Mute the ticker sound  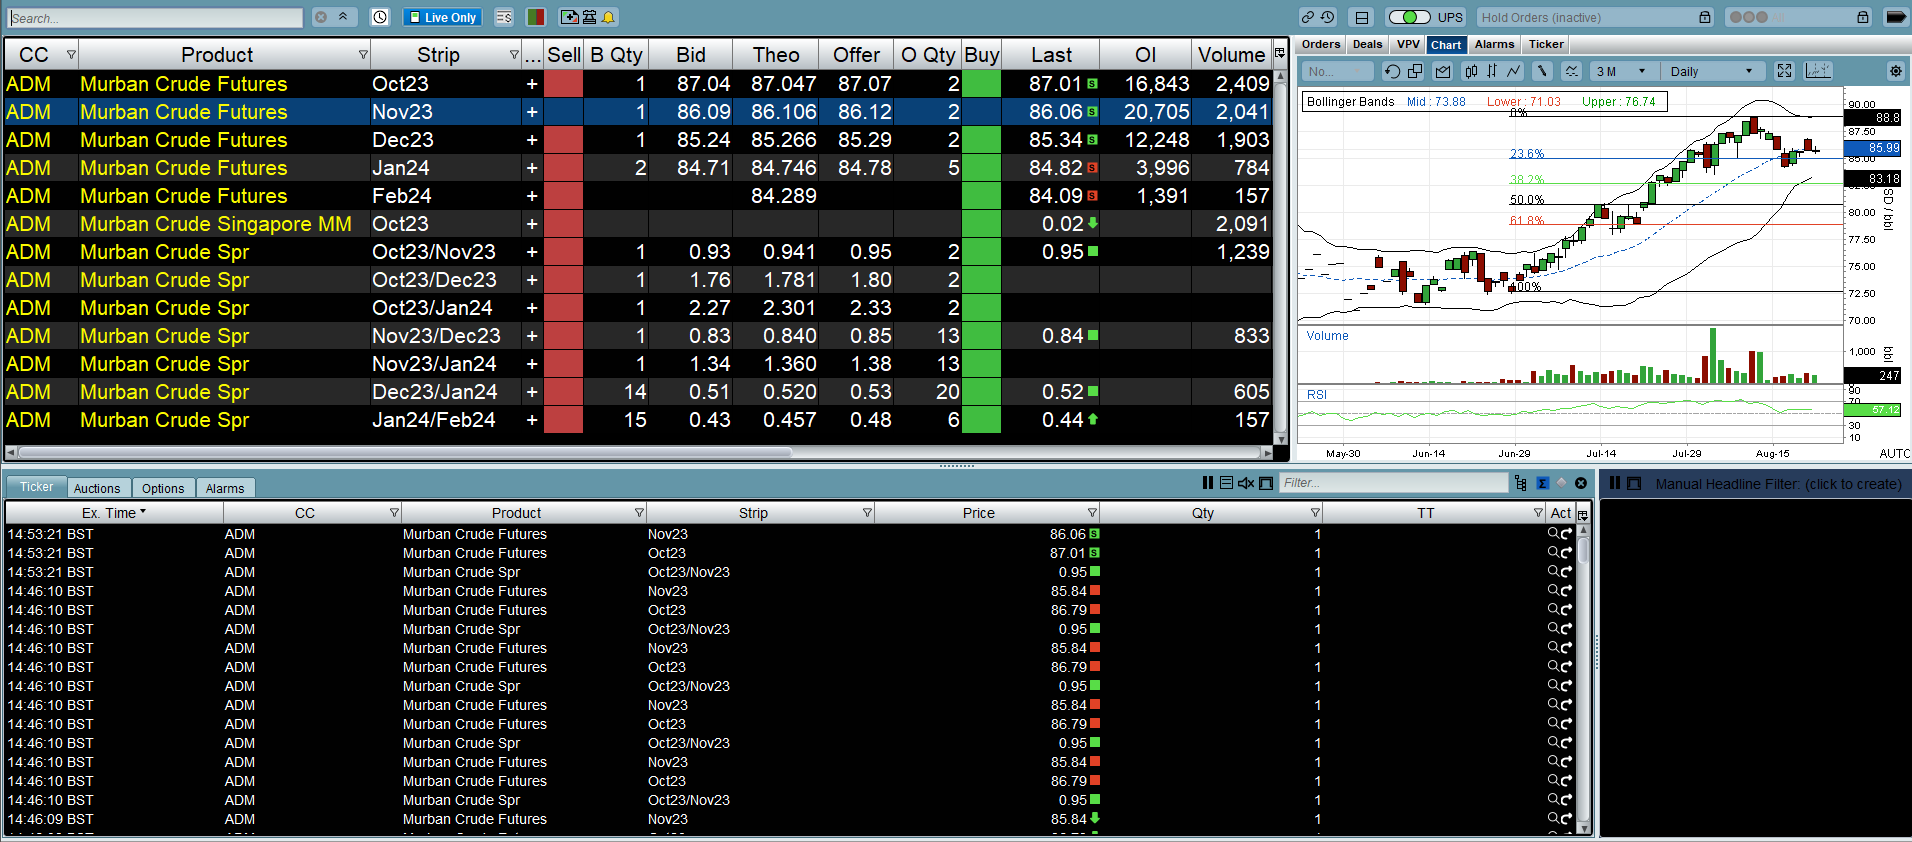tap(1246, 483)
